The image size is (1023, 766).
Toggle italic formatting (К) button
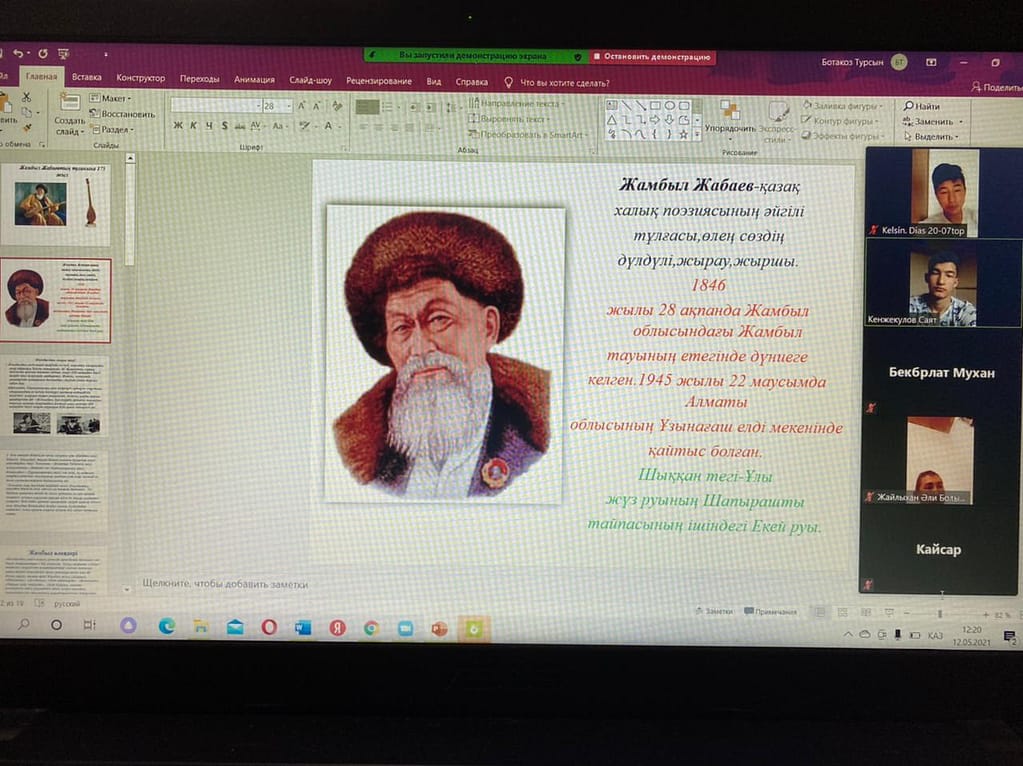(193, 126)
